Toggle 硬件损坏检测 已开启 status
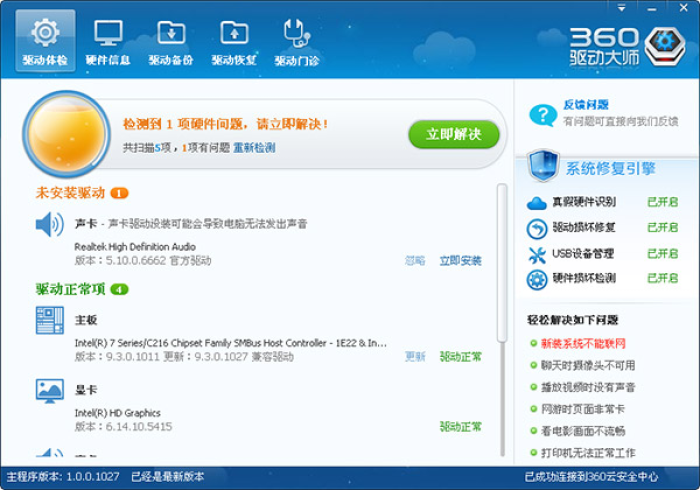The height and width of the screenshot is (490, 700). pyautogui.click(x=662, y=278)
